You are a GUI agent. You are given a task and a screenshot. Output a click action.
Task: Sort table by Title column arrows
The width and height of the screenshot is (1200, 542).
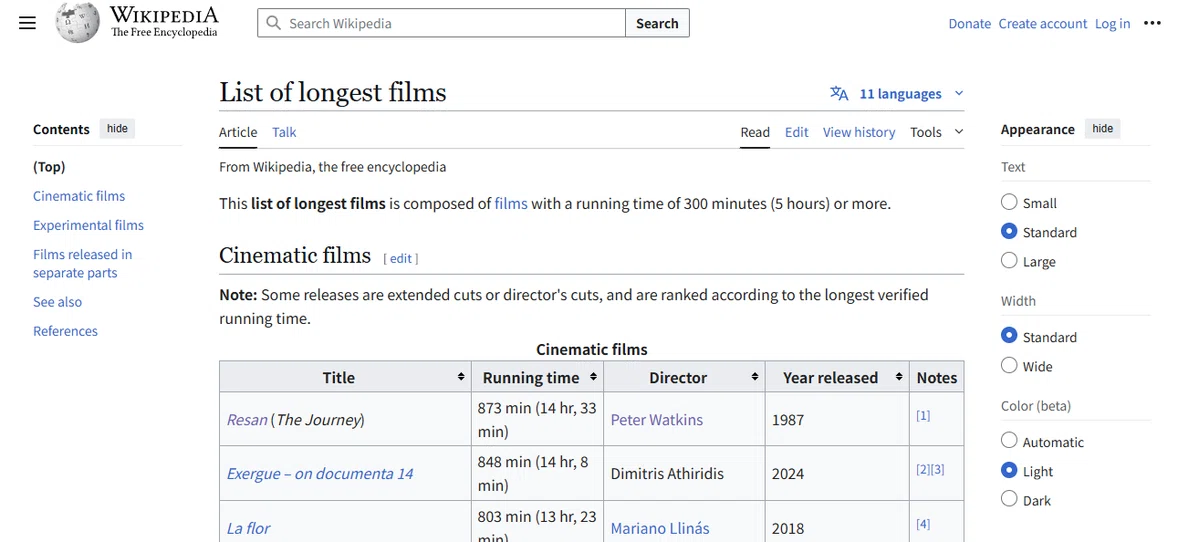pos(461,377)
